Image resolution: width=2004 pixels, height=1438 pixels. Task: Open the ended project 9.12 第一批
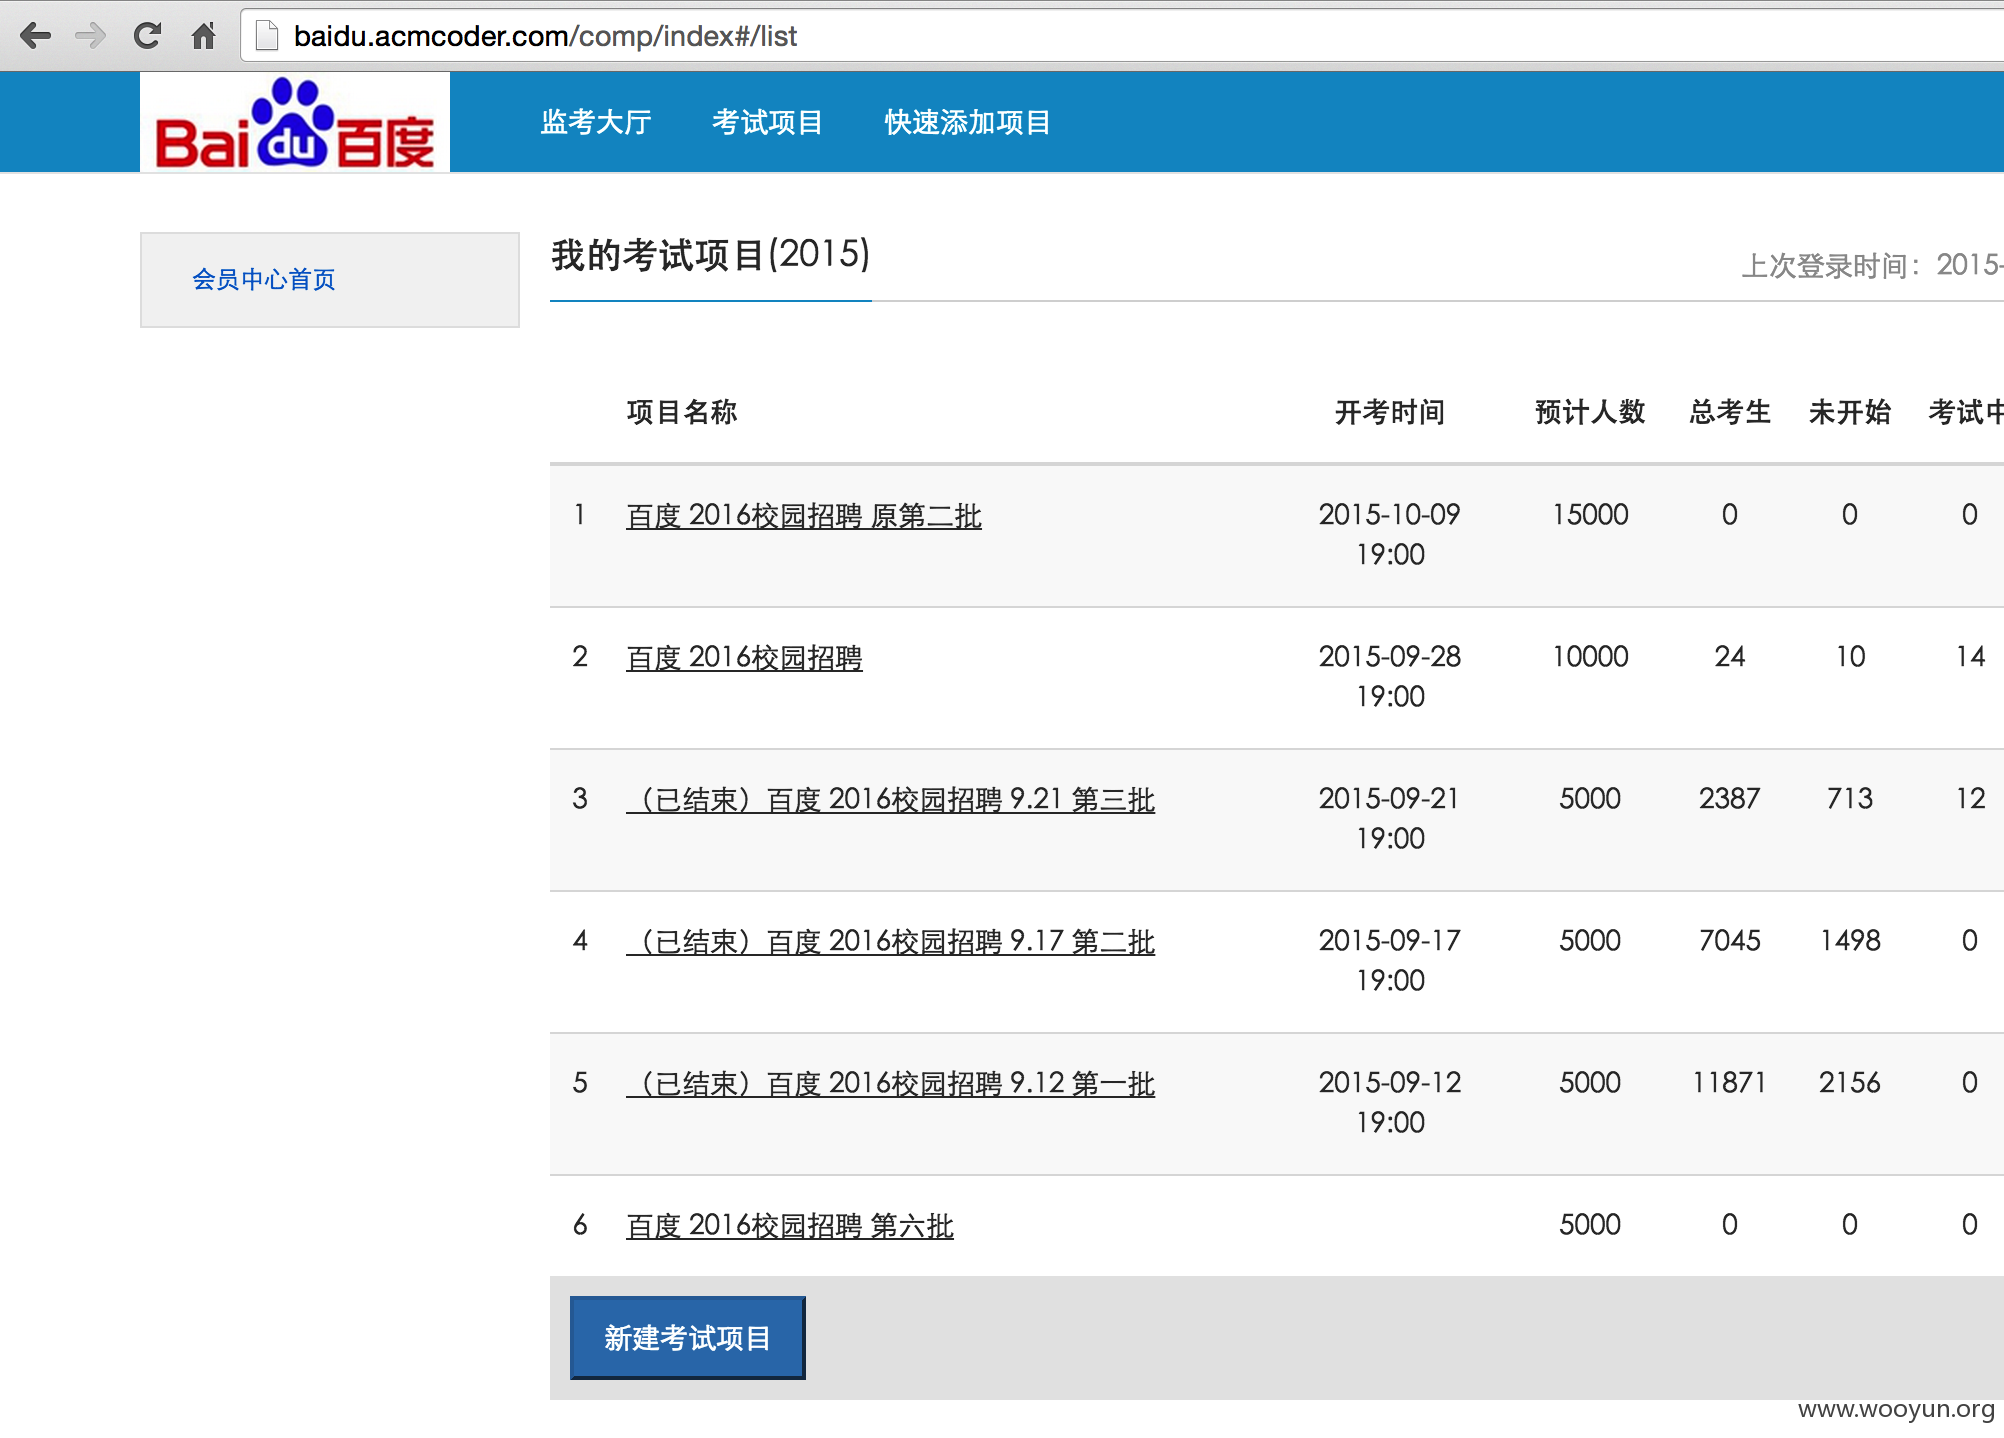[x=890, y=1084]
